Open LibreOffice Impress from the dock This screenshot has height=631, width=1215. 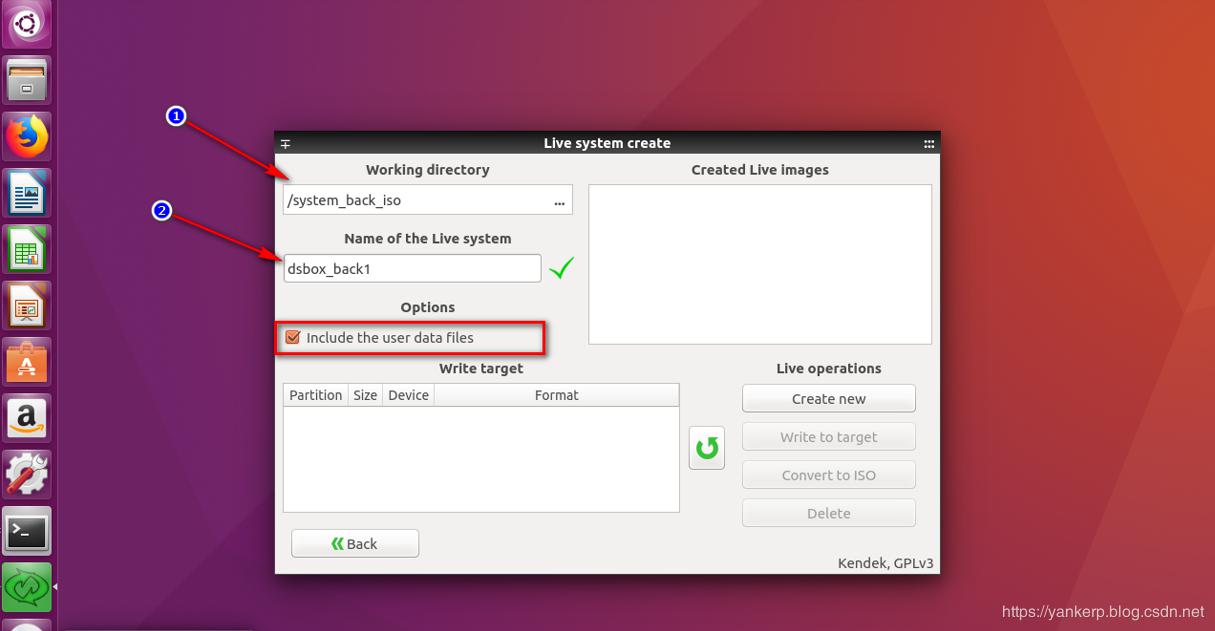click(x=27, y=306)
